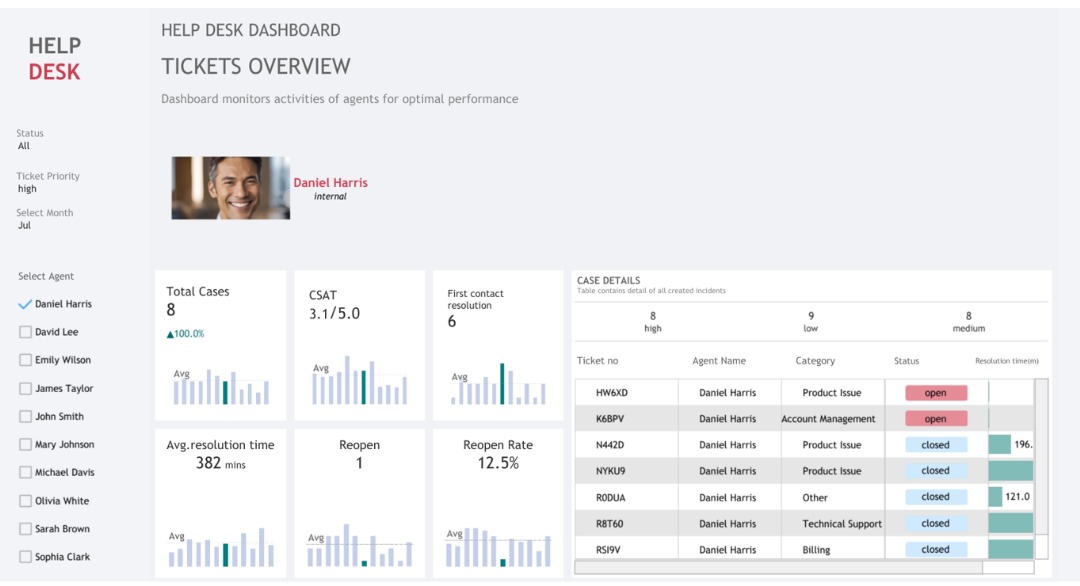Screen dimensions: 1080x586
Task: Select the medium priority count of 8
Action: click(x=968, y=322)
